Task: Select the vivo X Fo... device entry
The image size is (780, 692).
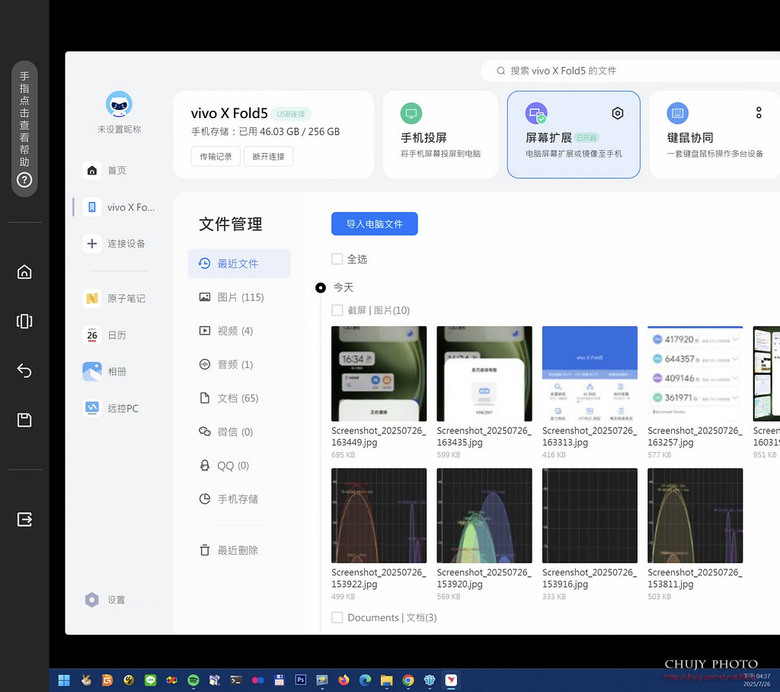Action: click(x=119, y=207)
